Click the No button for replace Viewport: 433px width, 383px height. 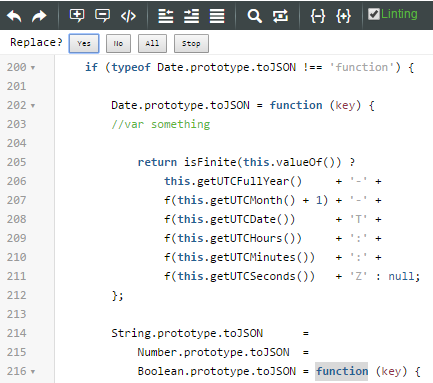click(x=118, y=43)
